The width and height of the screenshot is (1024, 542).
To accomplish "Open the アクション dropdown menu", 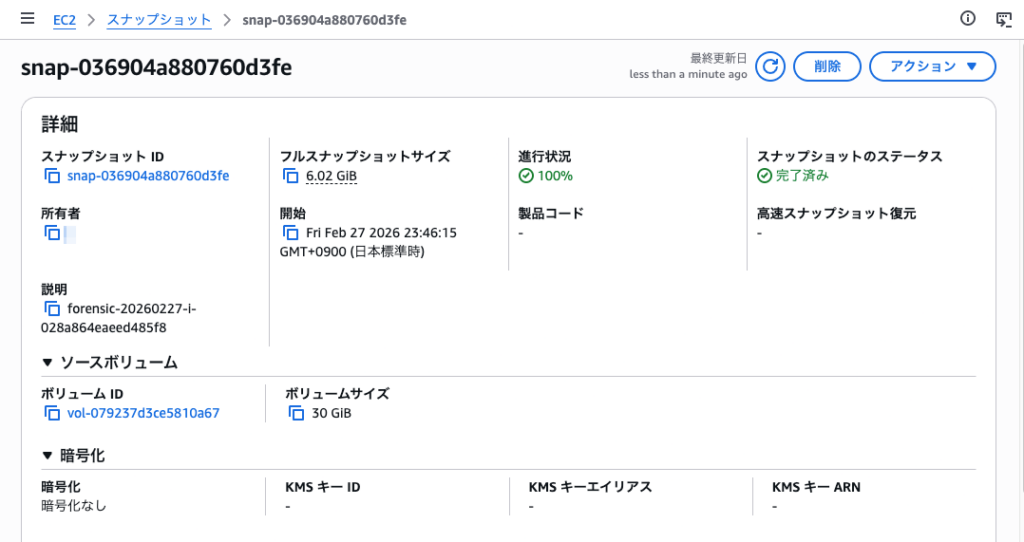I will 932,67.
